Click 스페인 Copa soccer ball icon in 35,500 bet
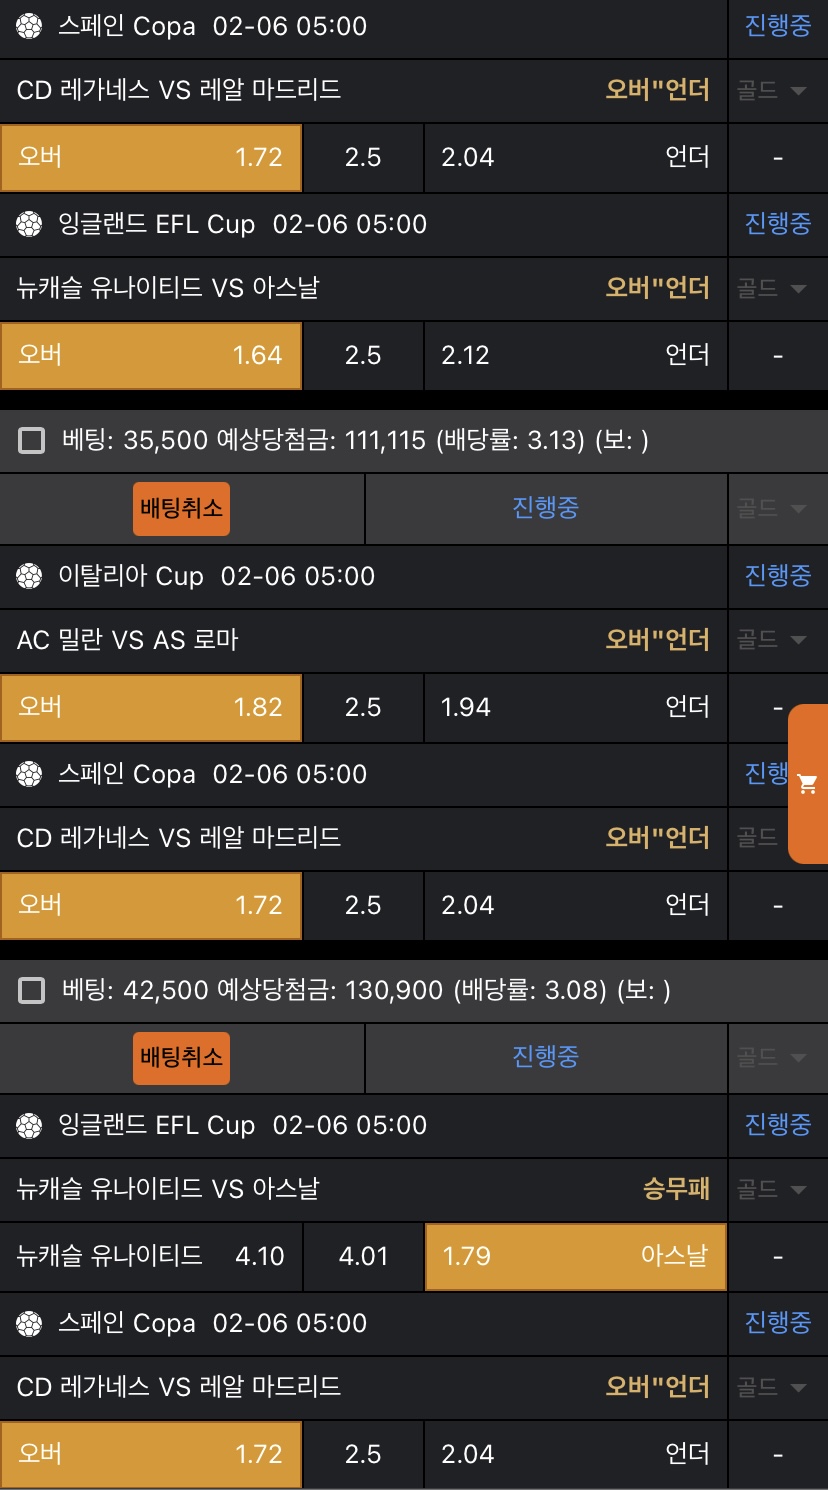The height and width of the screenshot is (1490, 828). point(30,774)
